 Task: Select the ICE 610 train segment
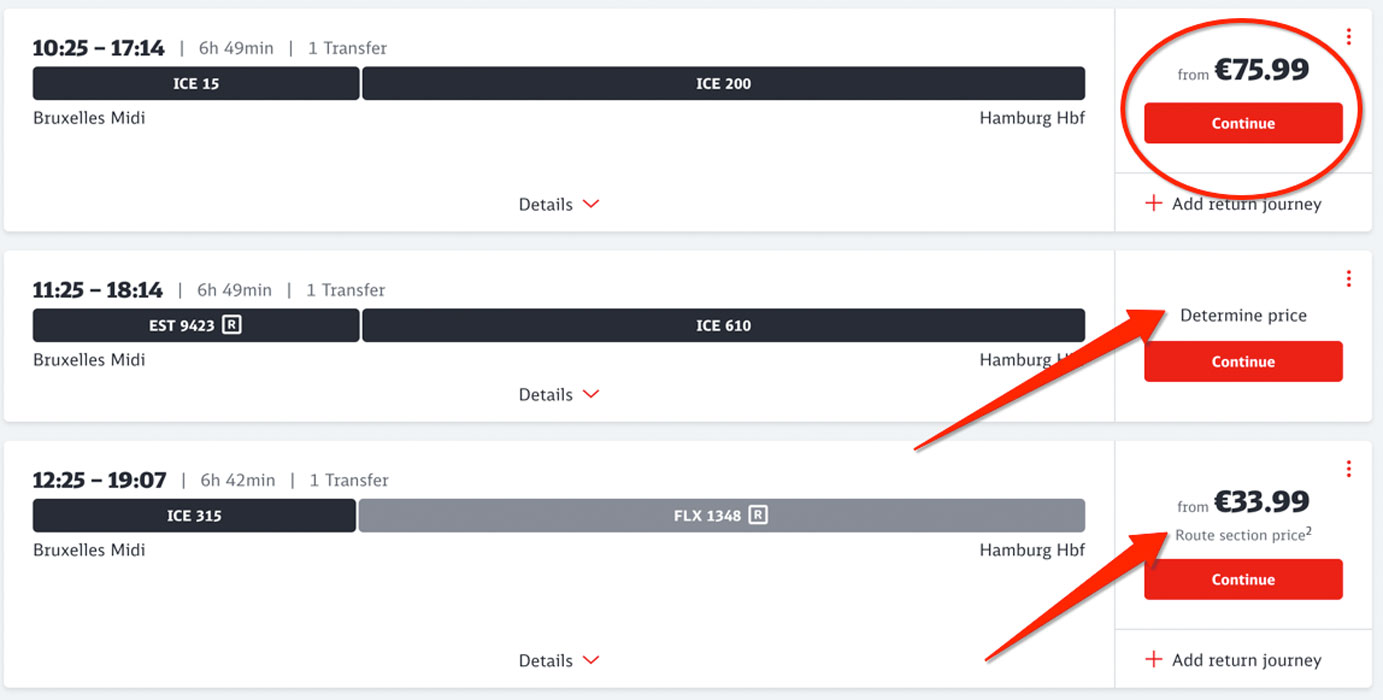point(723,325)
